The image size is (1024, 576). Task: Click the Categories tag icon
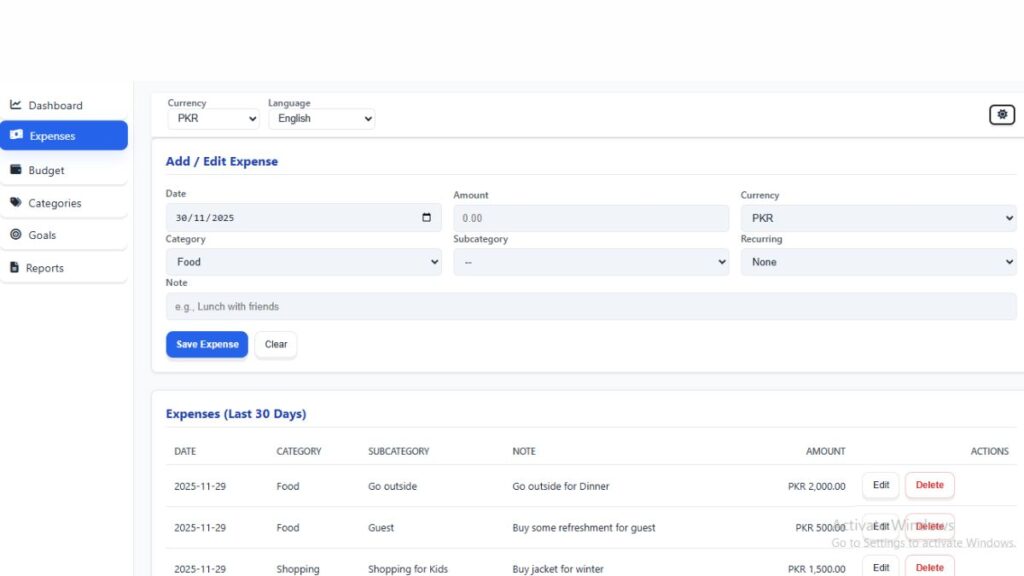(x=16, y=203)
